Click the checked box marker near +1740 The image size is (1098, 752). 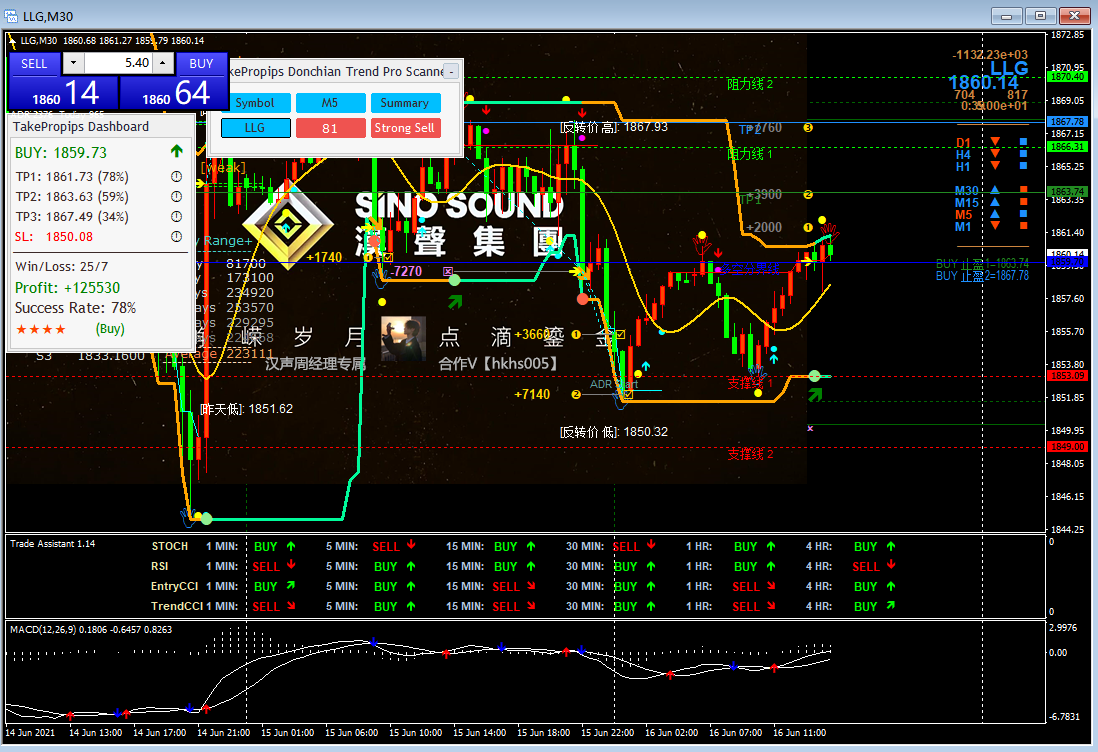point(388,257)
